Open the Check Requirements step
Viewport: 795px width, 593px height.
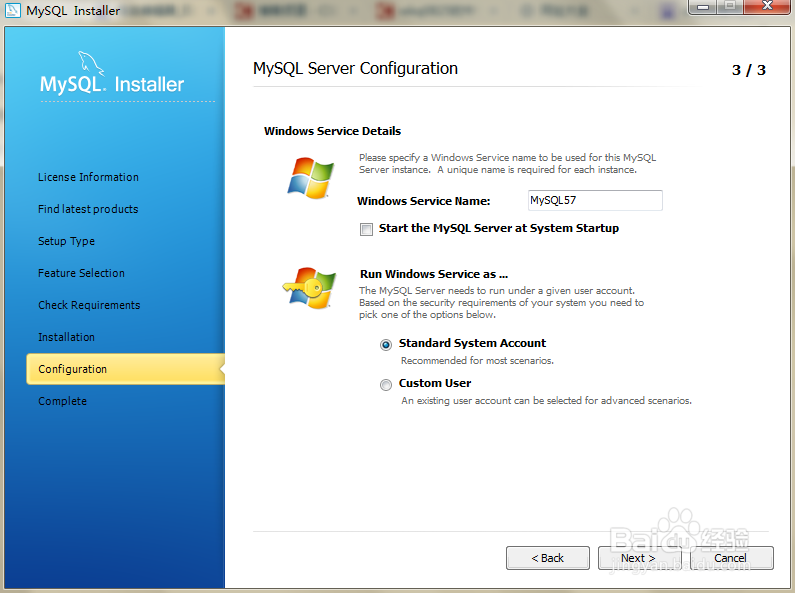coord(89,305)
